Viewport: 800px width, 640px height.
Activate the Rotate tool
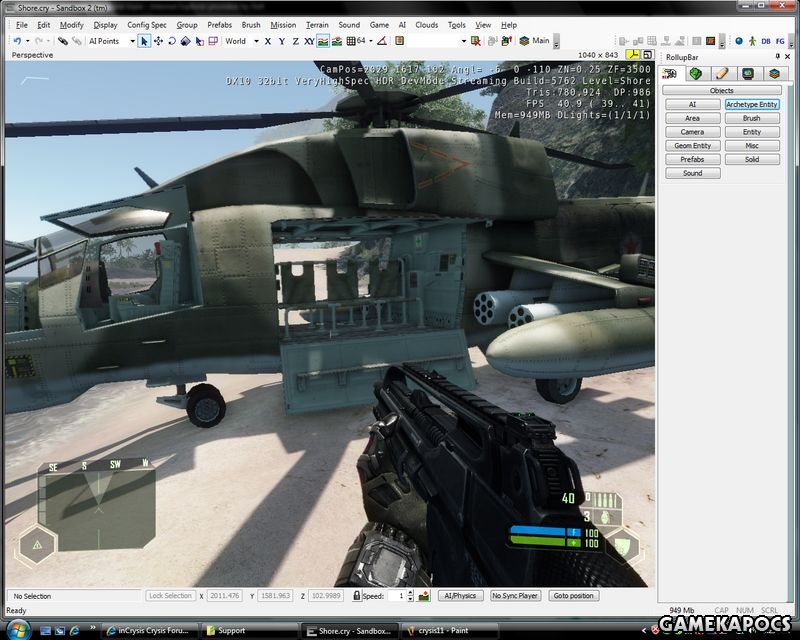tap(172, 41)
